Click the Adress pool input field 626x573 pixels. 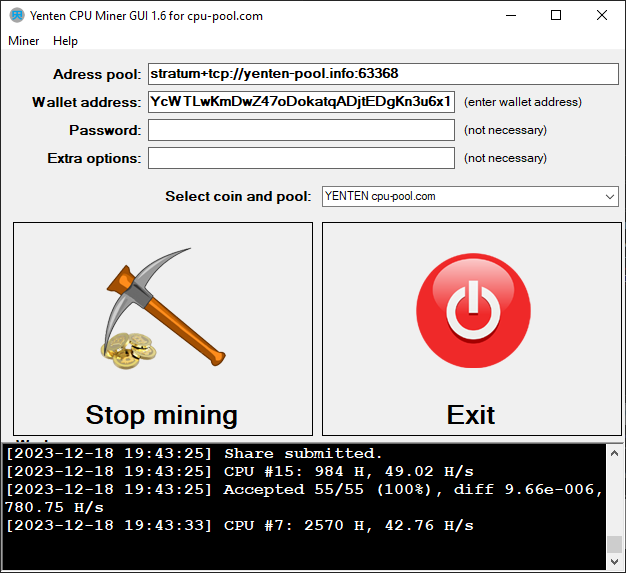(383, 74)
